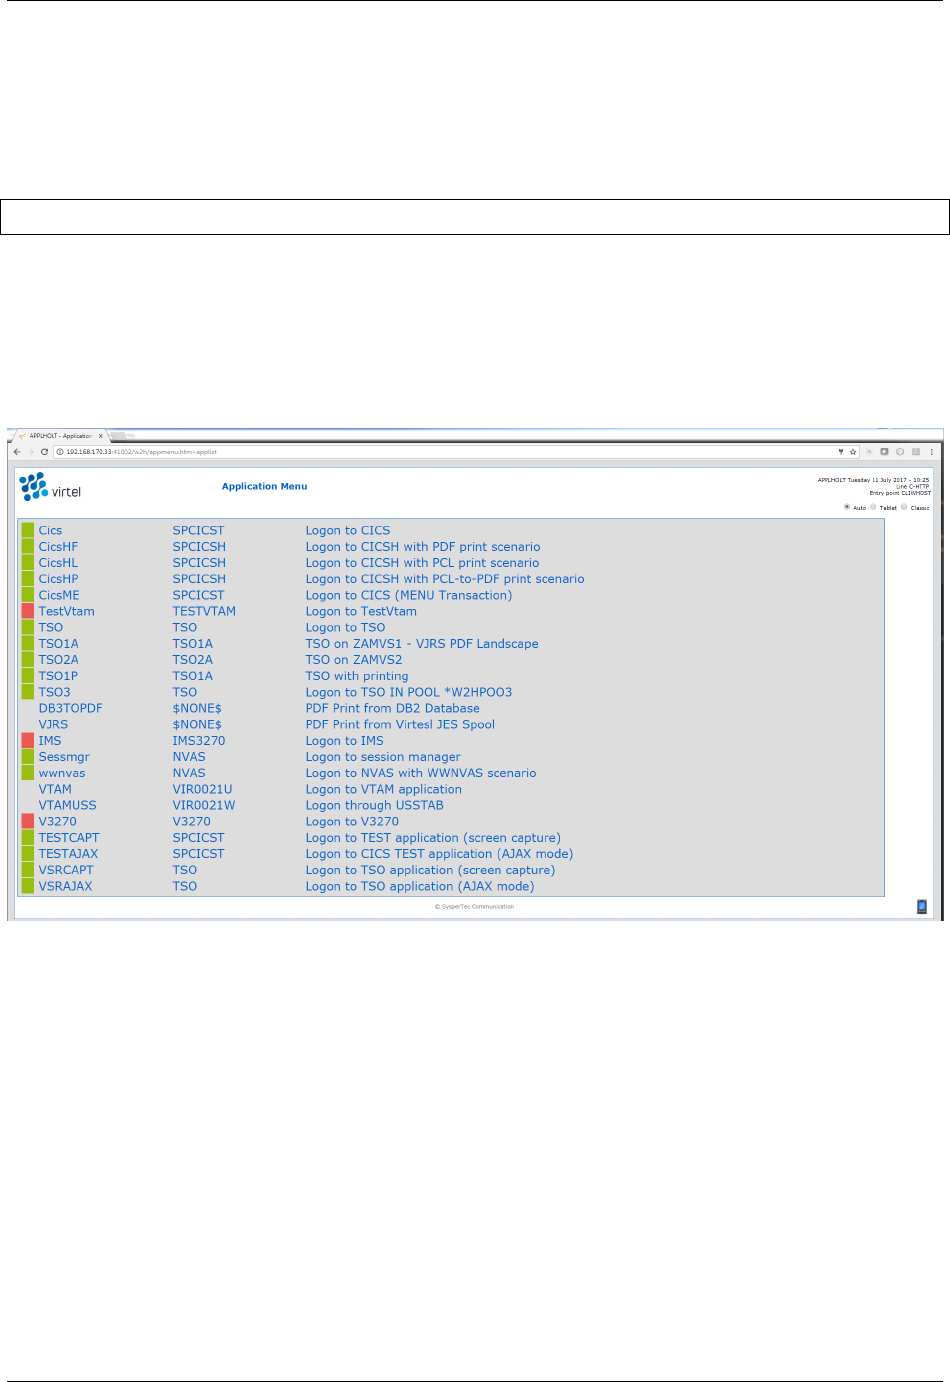The width and height of the screenshot is (950, 1382).
Task: Close the APPLHOLT browser tab
Action: tap(100, 436)
